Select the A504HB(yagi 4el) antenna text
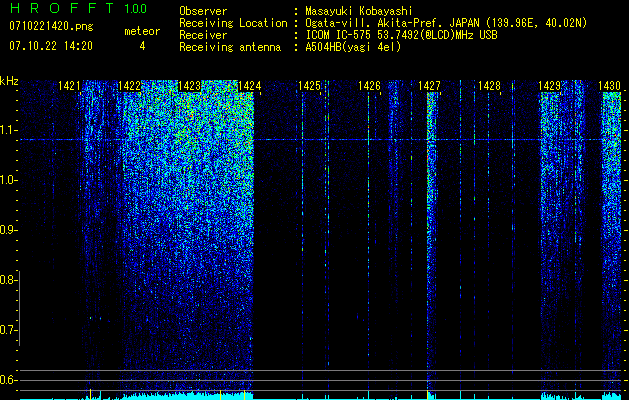Screen dimensions: 629x400 (x=353, y=47)
